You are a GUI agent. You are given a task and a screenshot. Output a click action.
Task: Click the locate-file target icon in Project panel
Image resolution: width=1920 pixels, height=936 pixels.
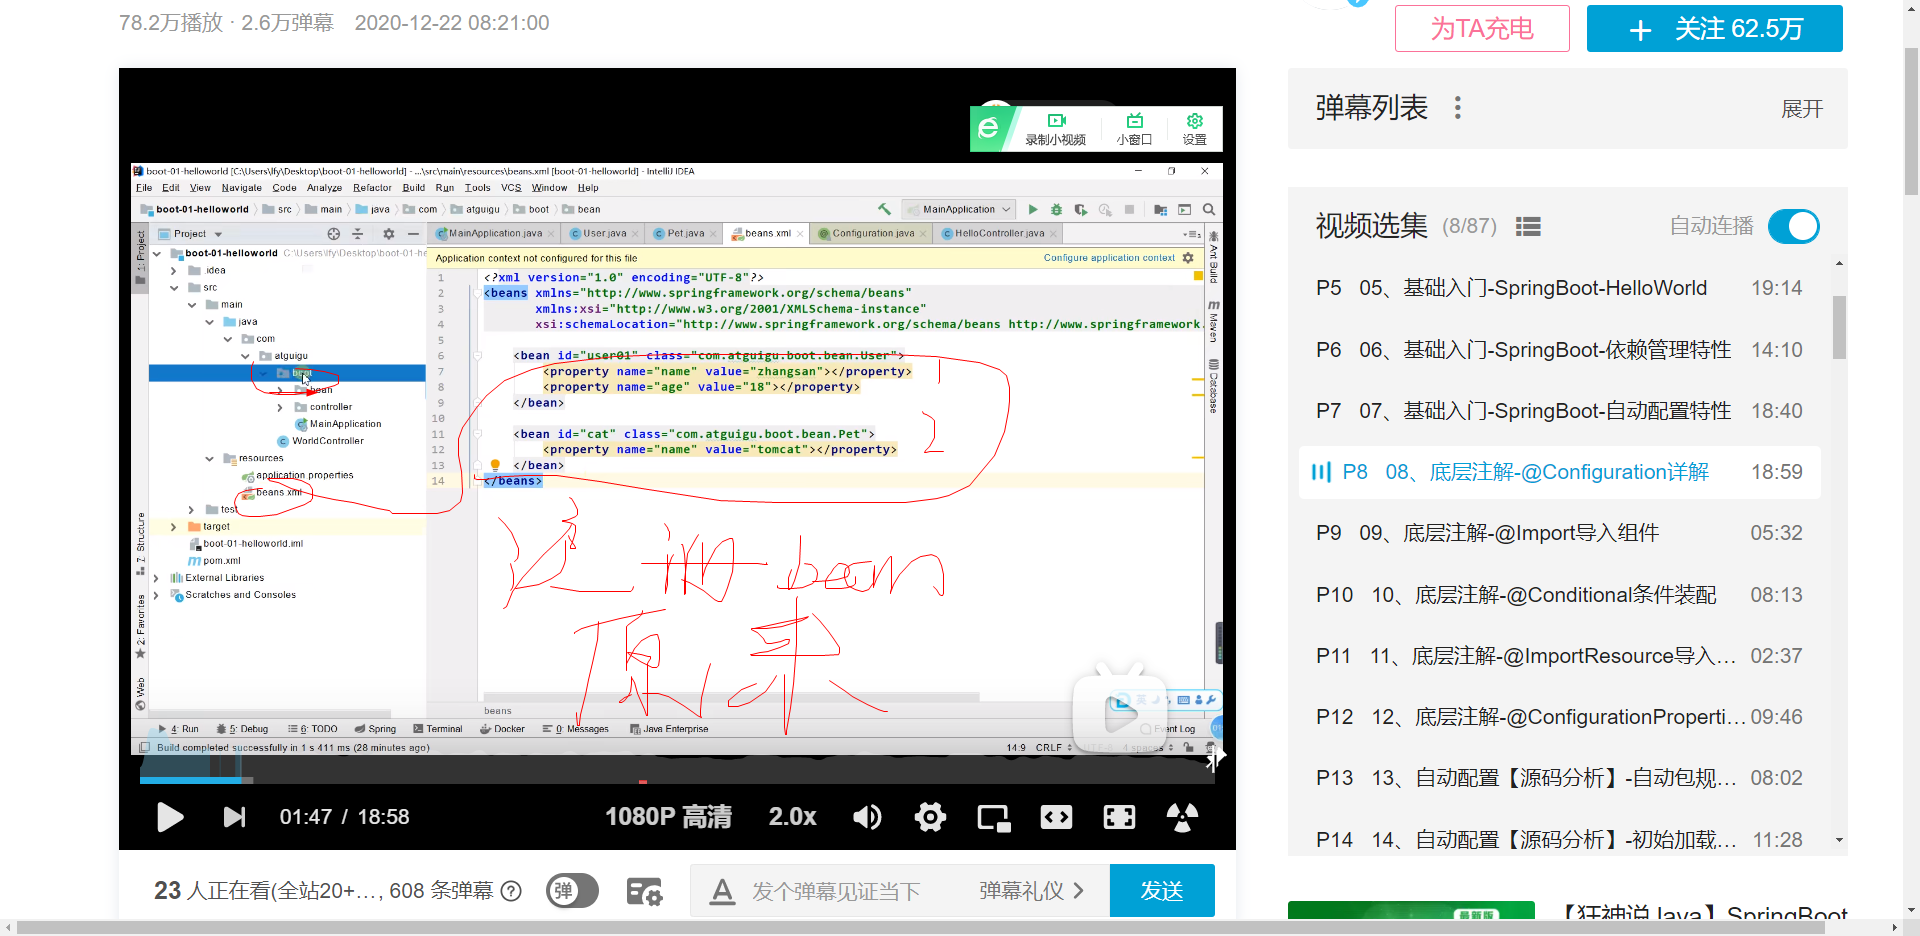coord(334,234)
